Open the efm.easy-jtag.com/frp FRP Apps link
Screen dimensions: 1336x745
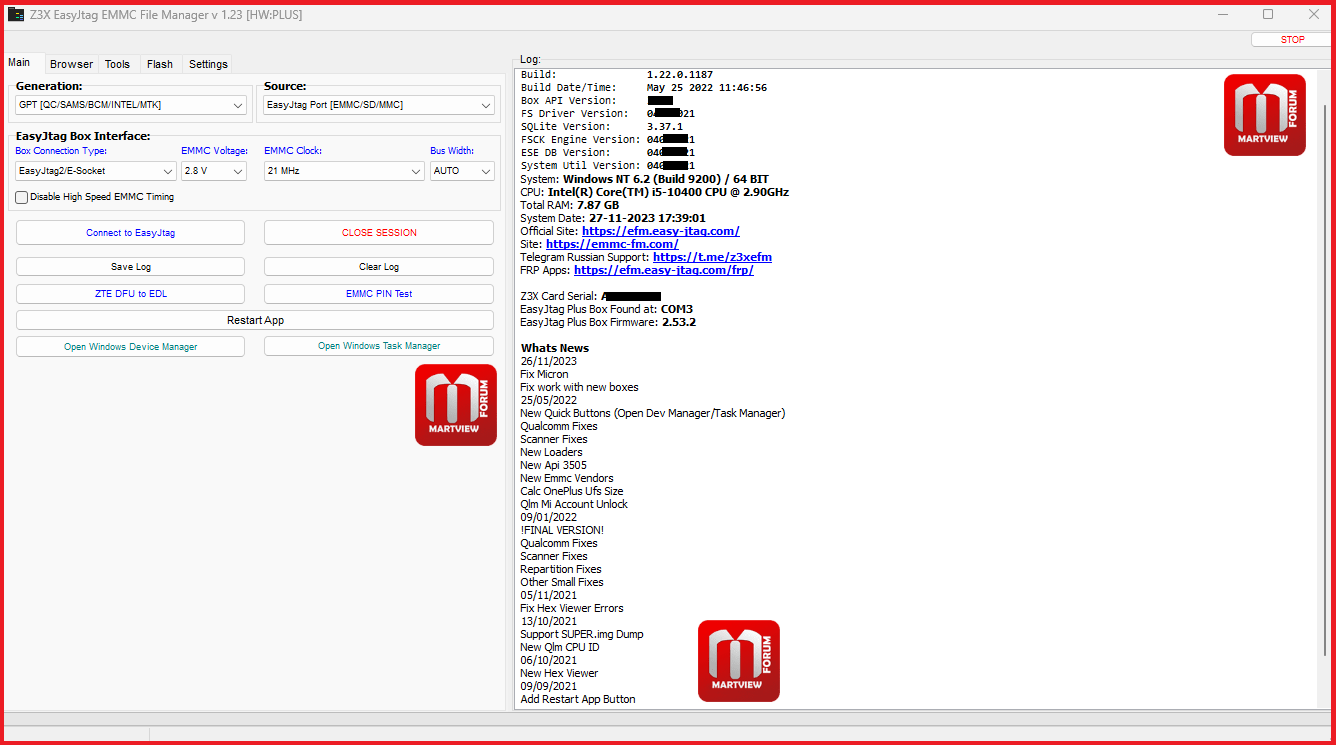tap(664, 270)
